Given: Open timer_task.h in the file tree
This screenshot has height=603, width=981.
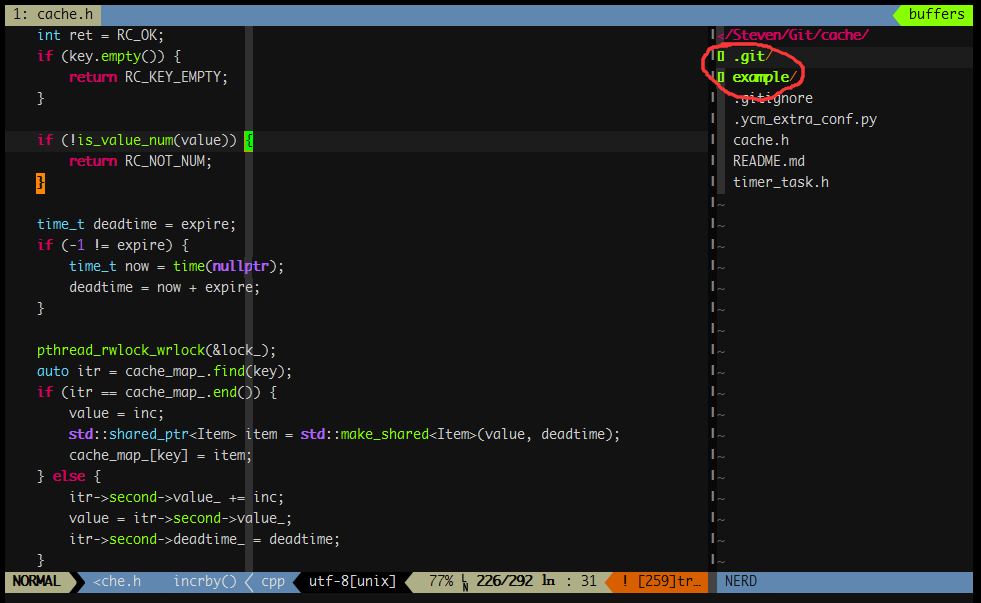Looking at the screenshot, I should click(781, 182).
